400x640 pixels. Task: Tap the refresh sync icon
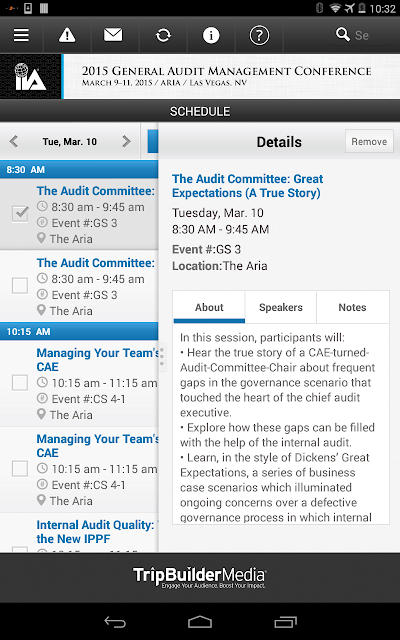163,36
